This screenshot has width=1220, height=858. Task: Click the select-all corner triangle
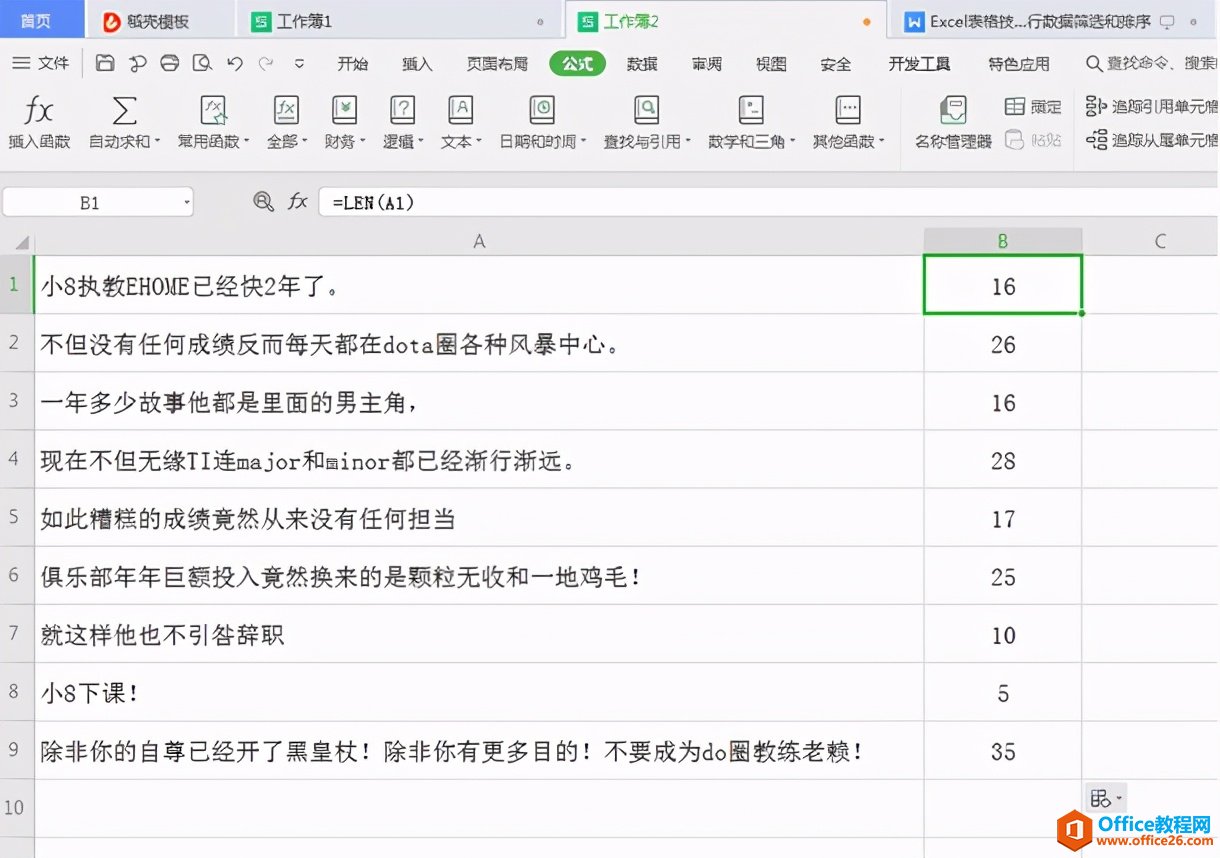click(x=20, y=243)
